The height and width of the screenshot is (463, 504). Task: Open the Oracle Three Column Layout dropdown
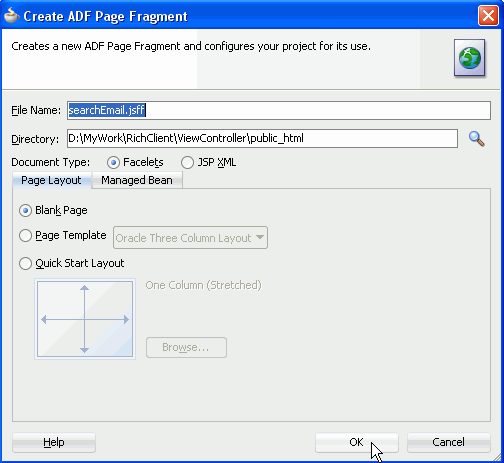point(190,238)
